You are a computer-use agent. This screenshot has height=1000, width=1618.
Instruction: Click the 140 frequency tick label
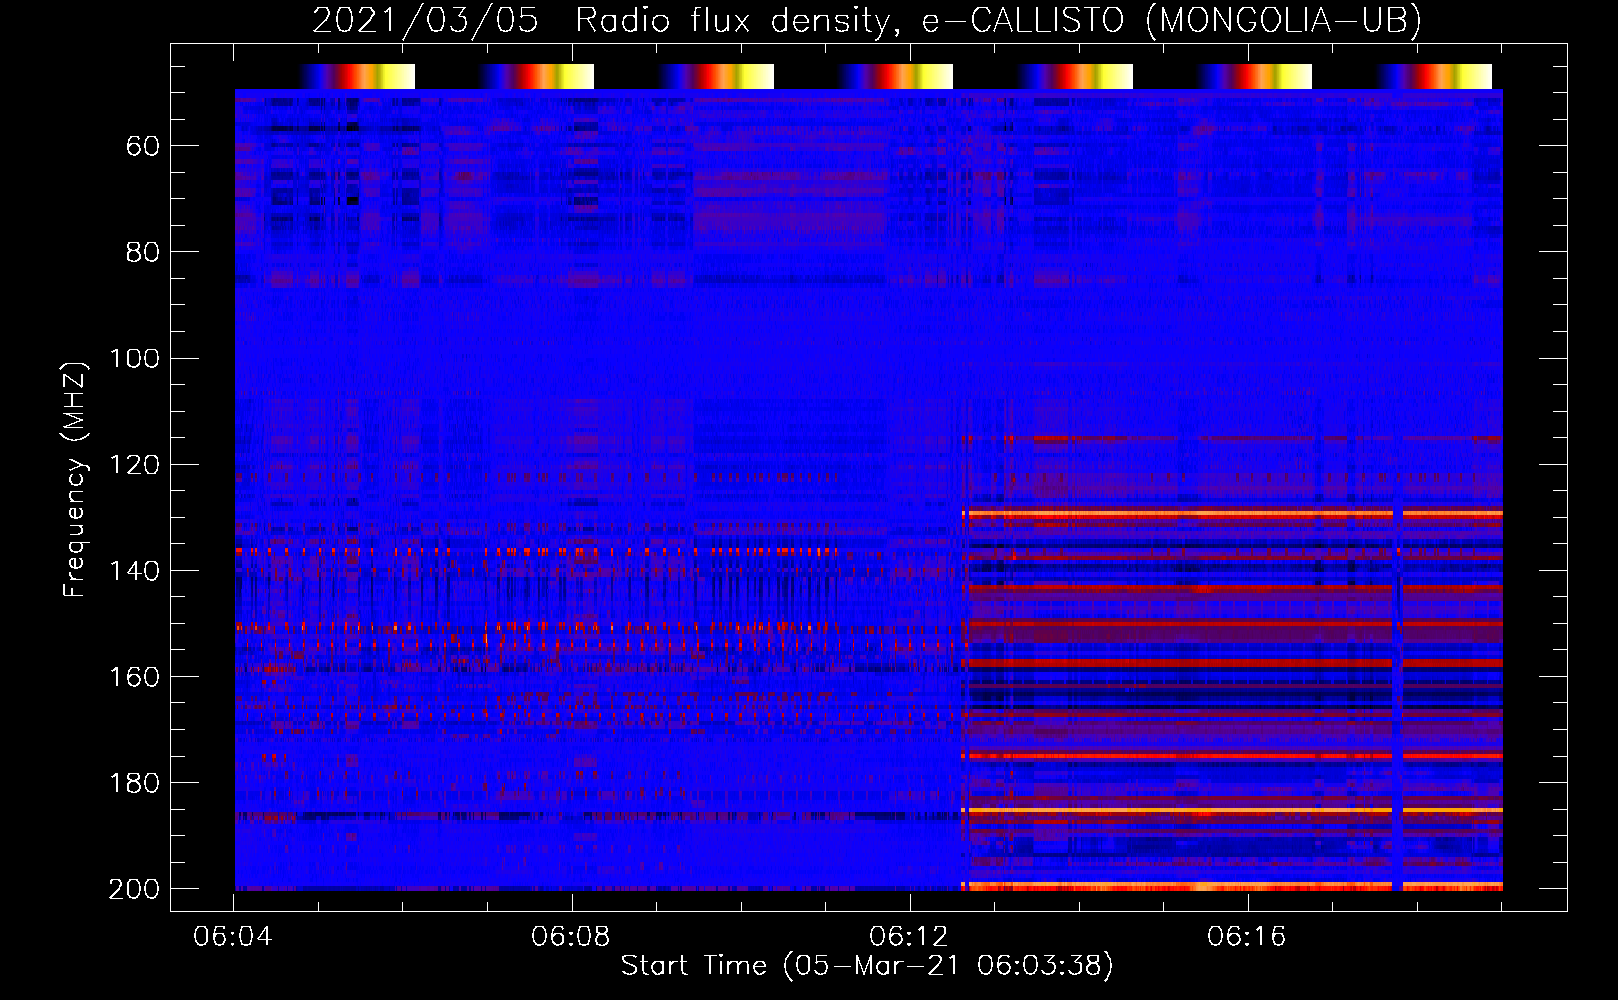134,571
